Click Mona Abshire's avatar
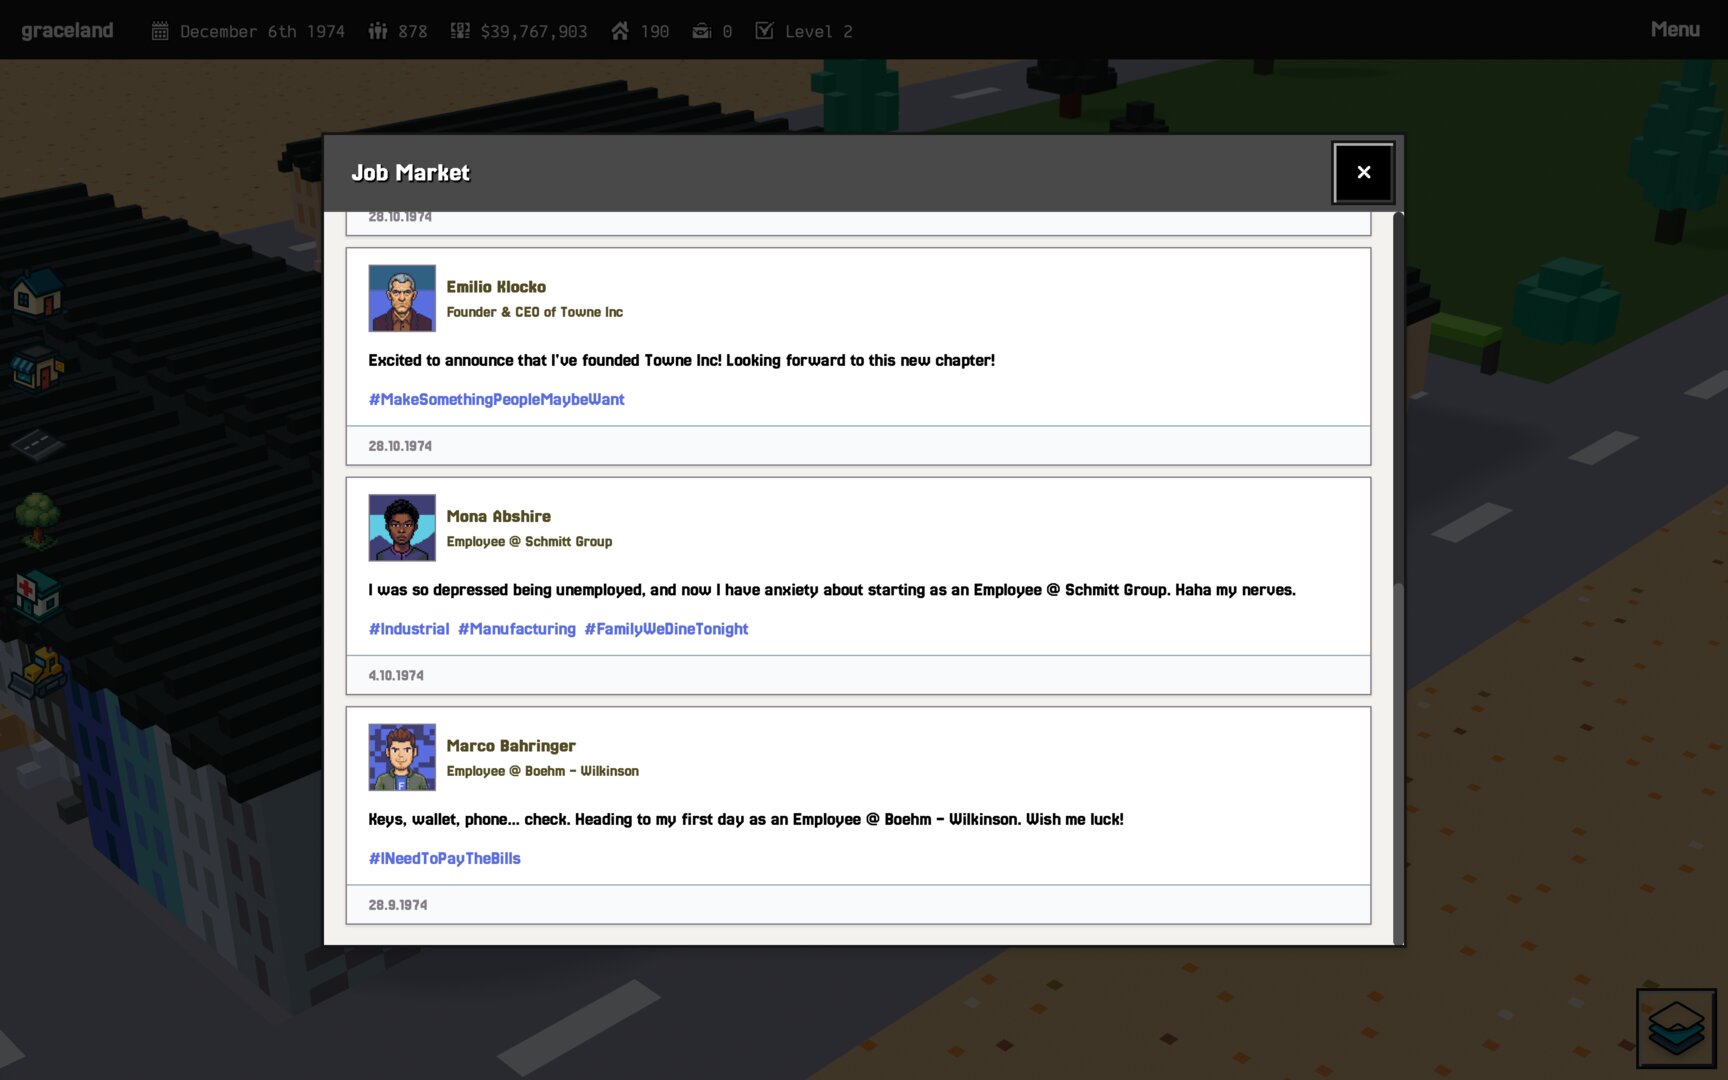This screenshot has height=1080, width=1728. 402,527
